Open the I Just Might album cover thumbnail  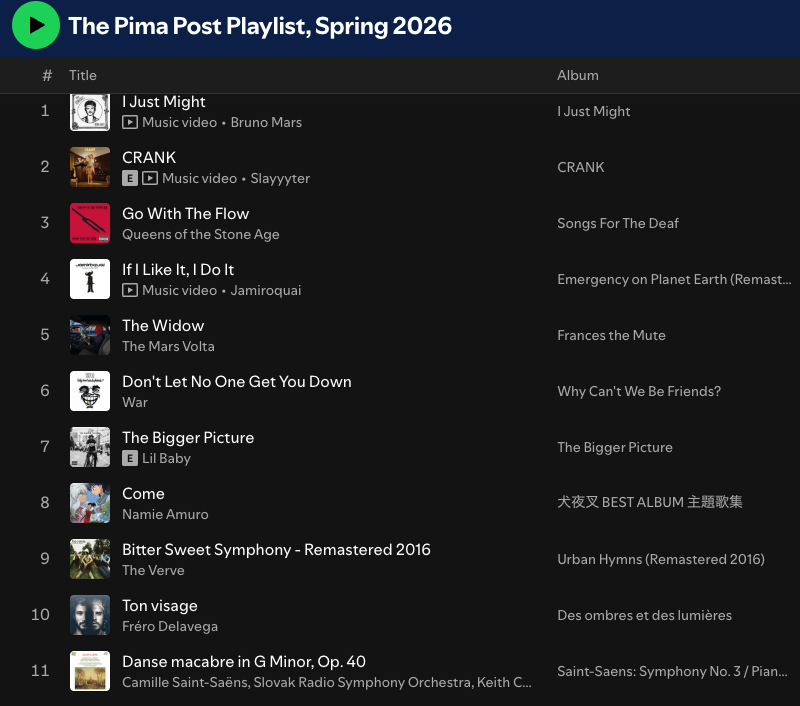click(90, 111)
